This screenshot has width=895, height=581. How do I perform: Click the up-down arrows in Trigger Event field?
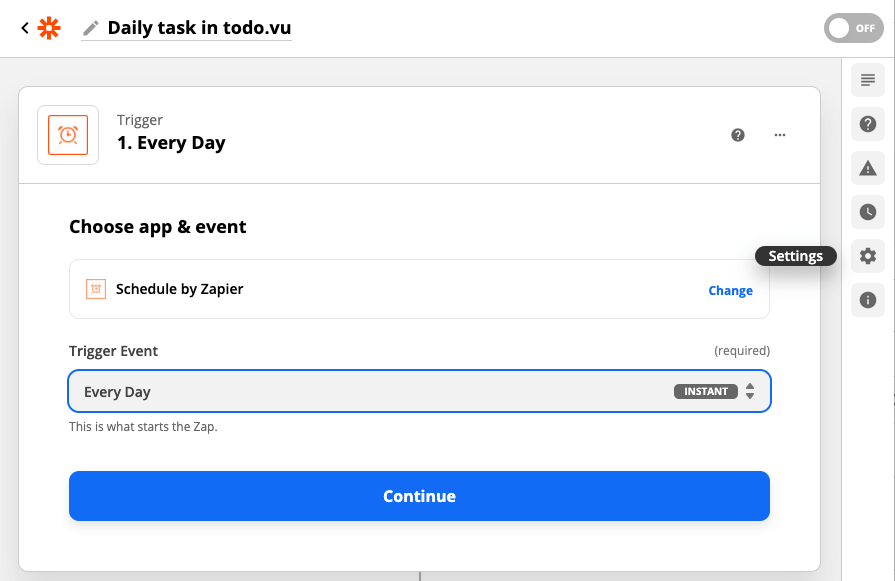click(749, 392)
